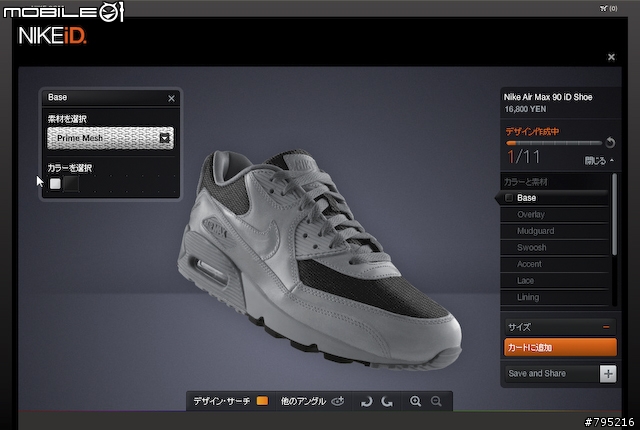This screenshot has width=640, height=430.
Task: Select the Base part in list
Action: tap(554, 198)
